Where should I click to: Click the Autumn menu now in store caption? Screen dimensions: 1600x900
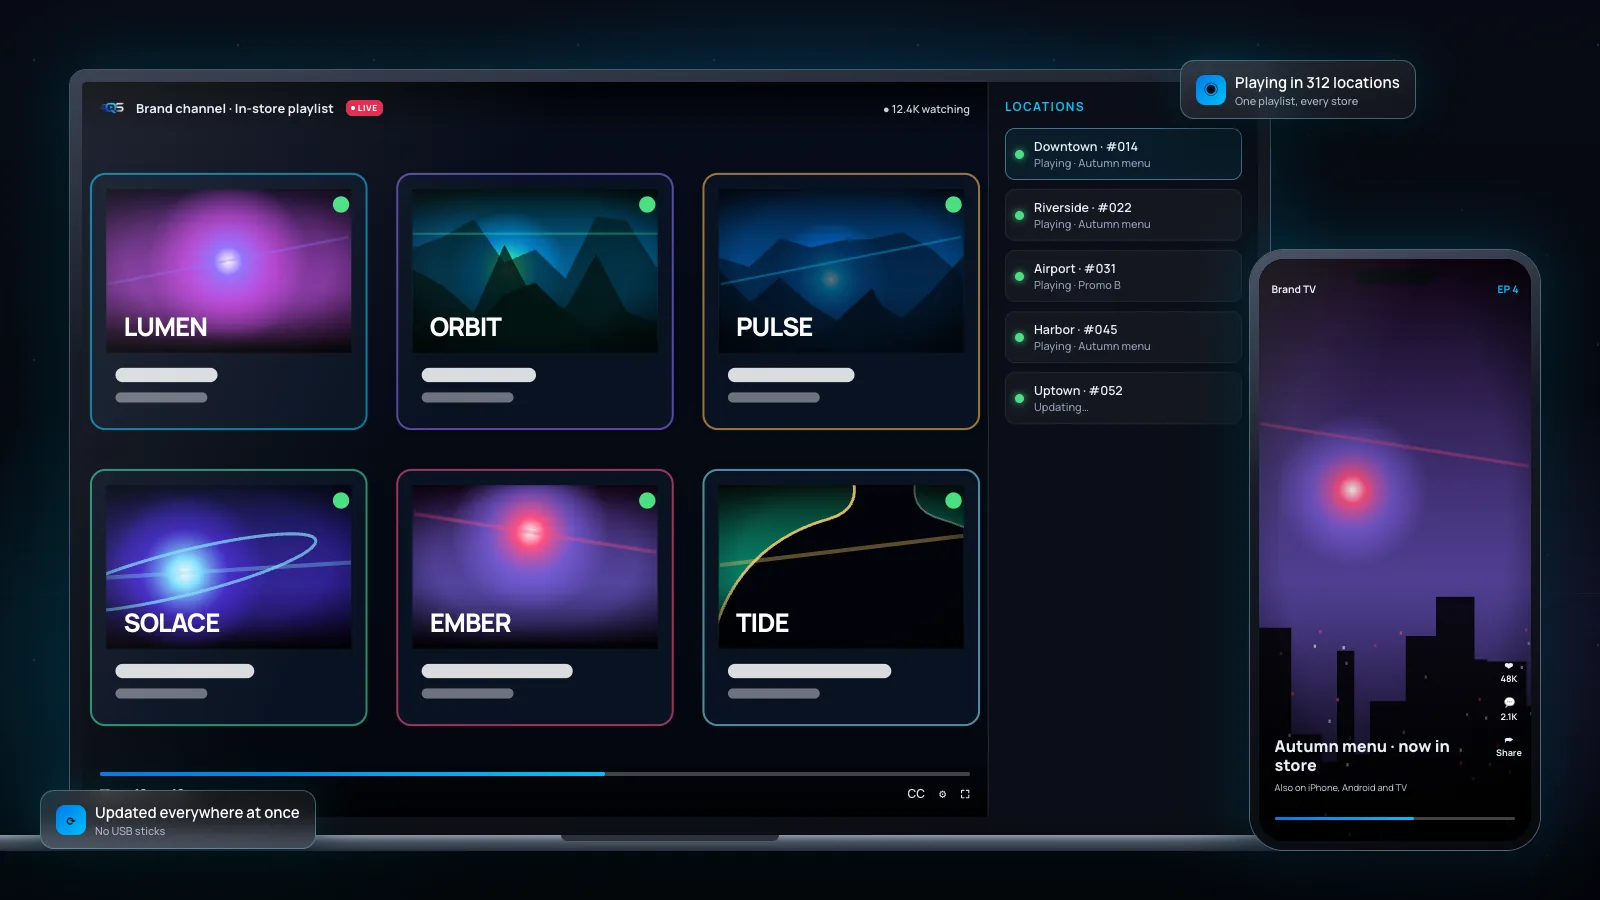click(x=1362, y=756)
